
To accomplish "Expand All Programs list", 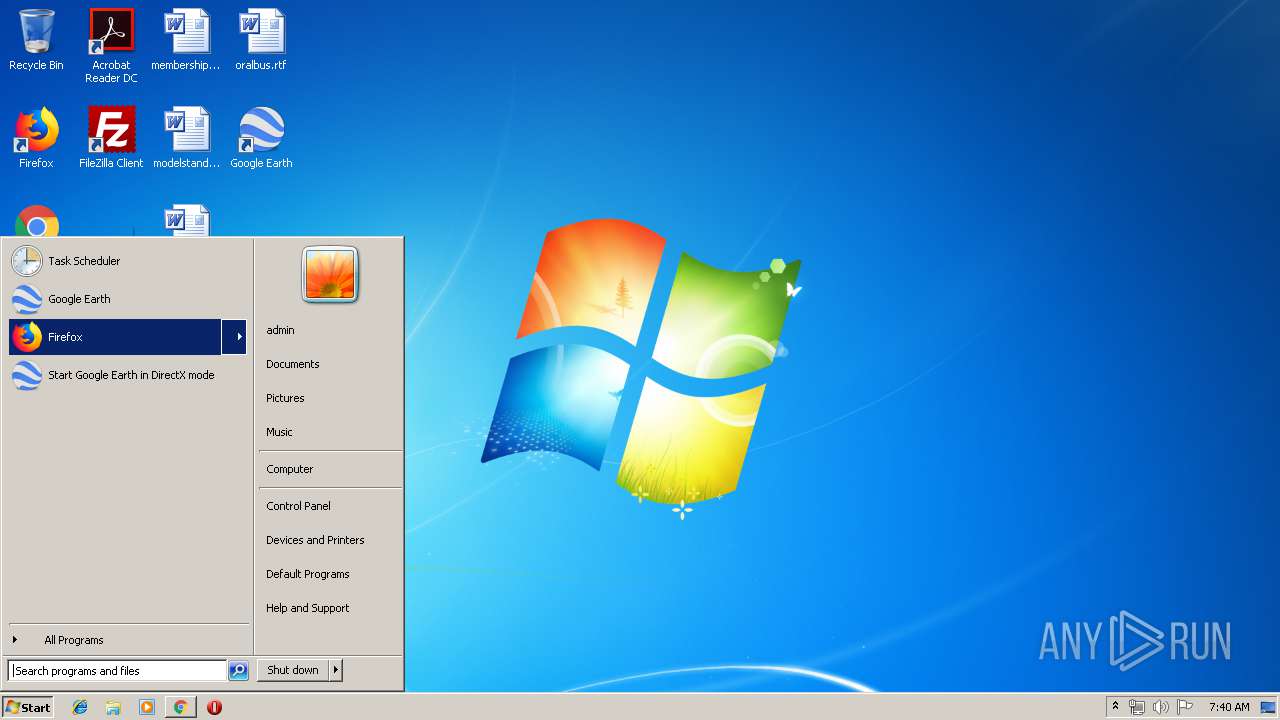I will coord(128,640).
